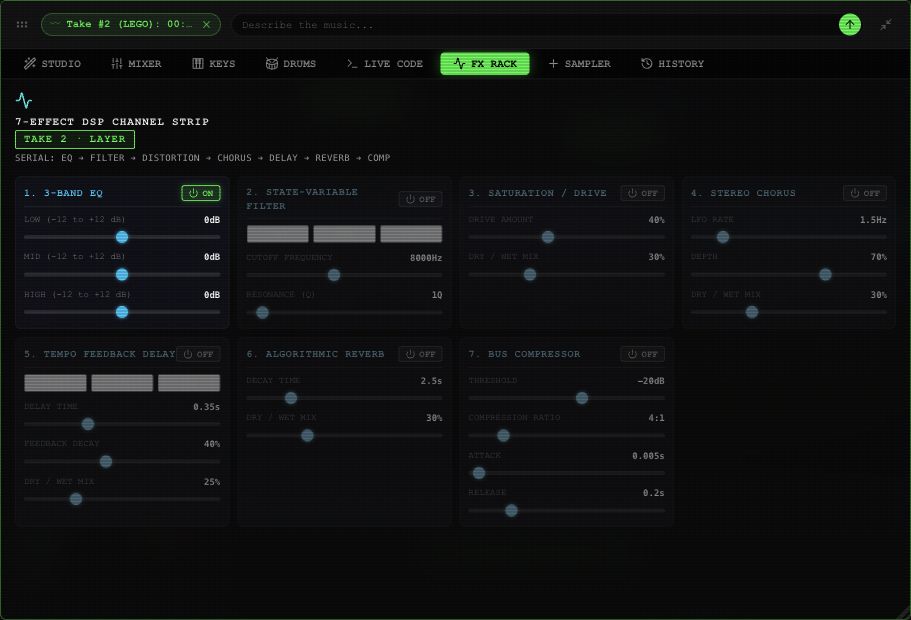Click the Take #2 (LEGO) chip label

tap(129, 24)
